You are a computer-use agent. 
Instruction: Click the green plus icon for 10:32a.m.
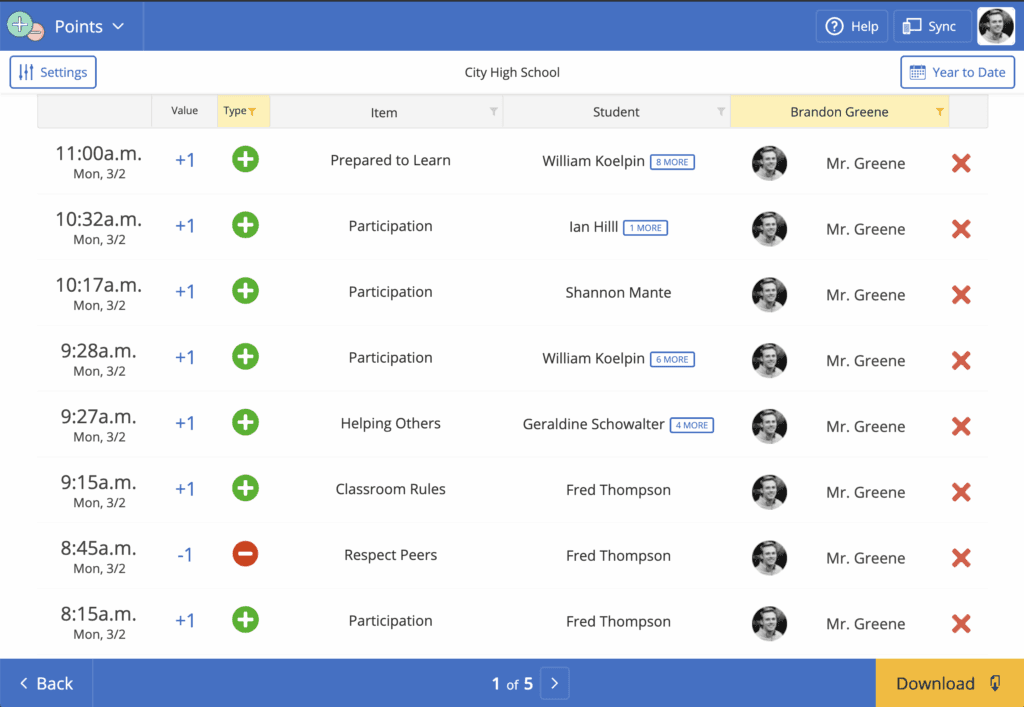(246, 225)
